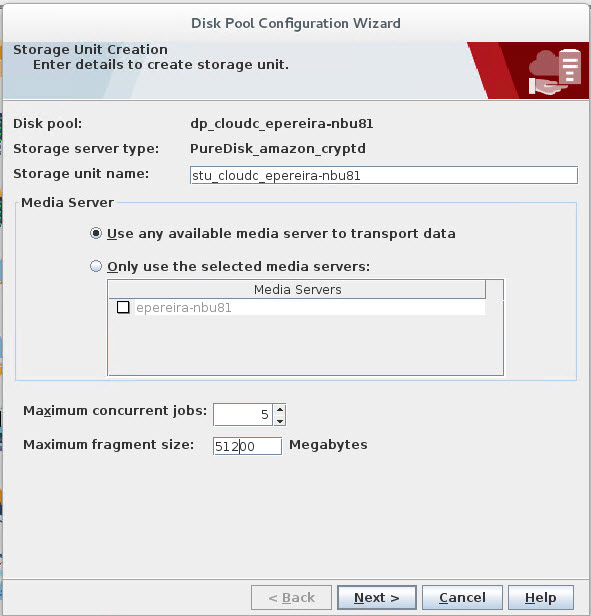Click the Cancel button
This screenshot has width=591, height=616.
point(462,598)
